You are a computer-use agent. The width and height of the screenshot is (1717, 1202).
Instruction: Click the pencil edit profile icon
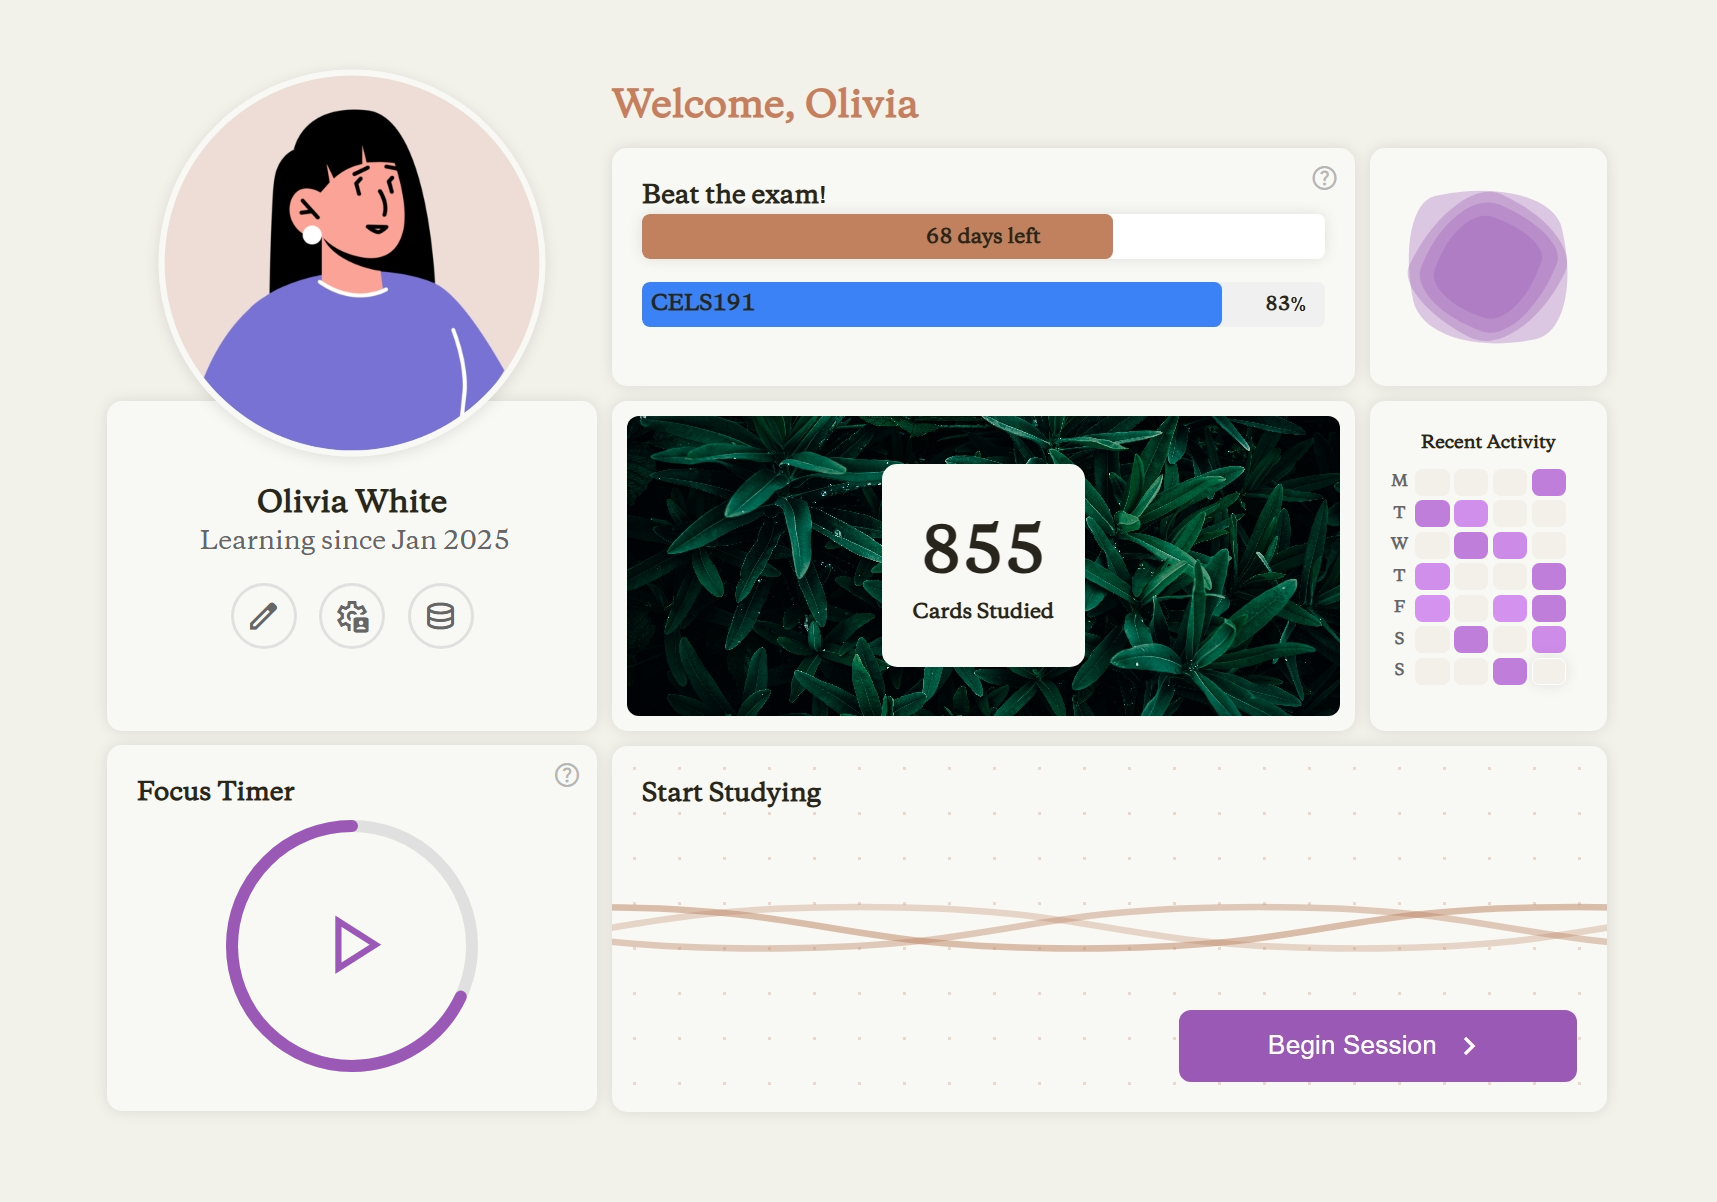(x=264, y=616)
